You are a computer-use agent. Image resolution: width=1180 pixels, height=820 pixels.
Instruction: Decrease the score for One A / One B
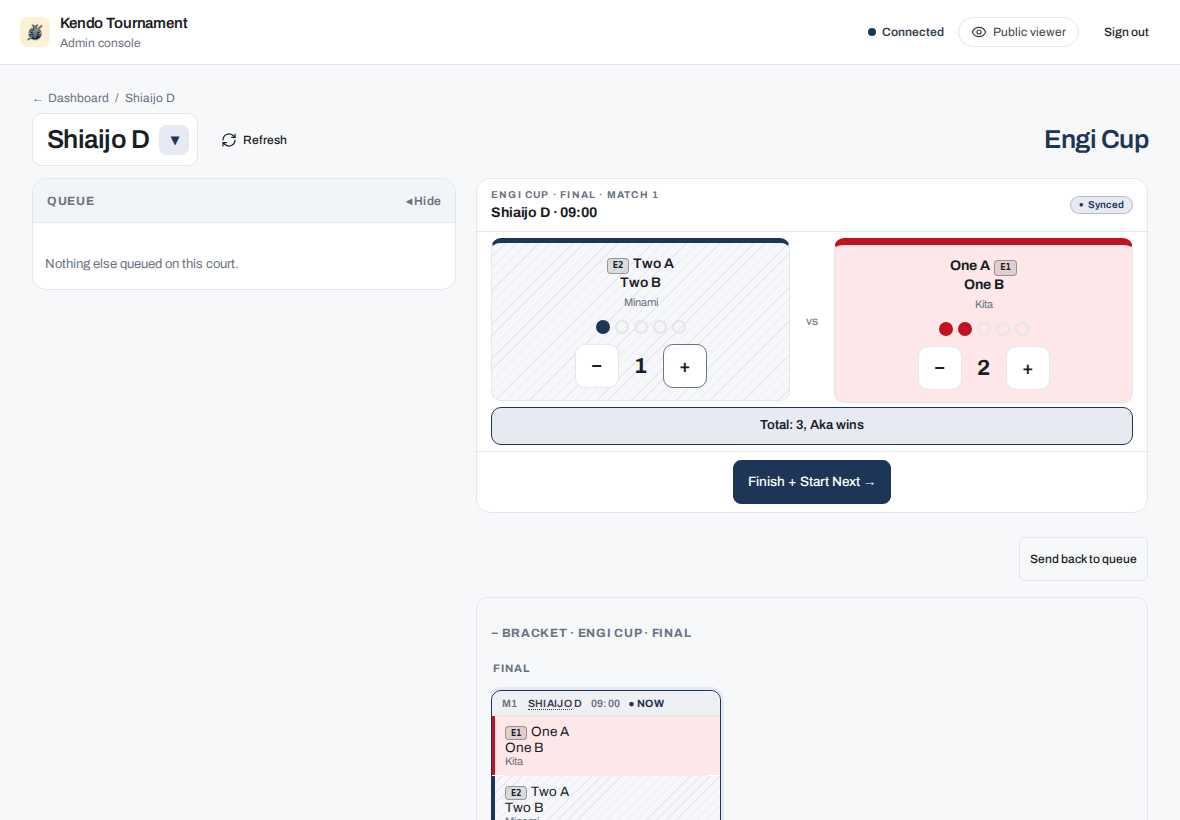click(x=940, y=368)
